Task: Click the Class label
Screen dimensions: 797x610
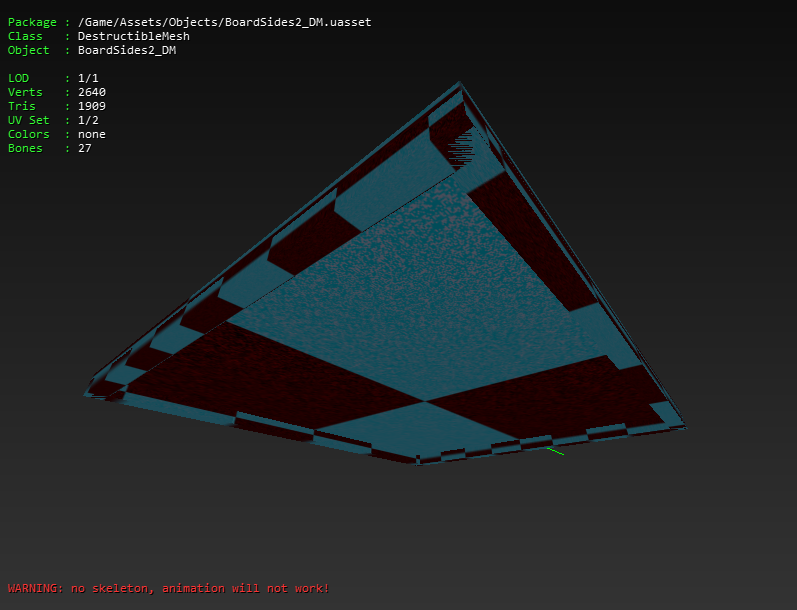Action: pos(25,36)
